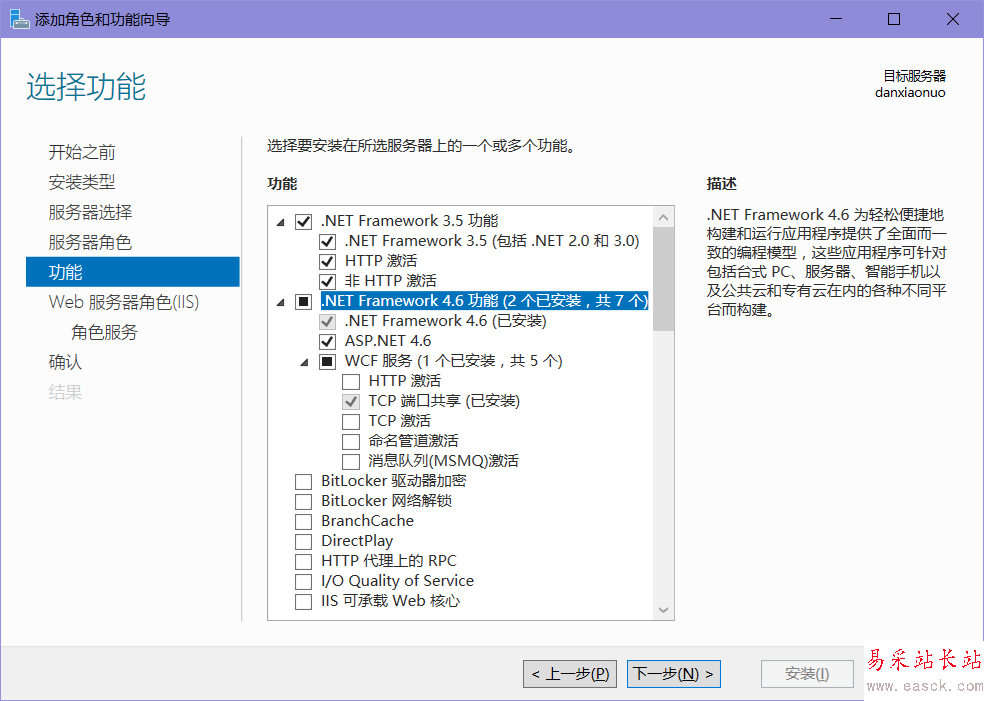Viewport: 984px width, 701px height.
Task: Check HTTP 代理上的 RPC checkbox
Action: point(304,561)
